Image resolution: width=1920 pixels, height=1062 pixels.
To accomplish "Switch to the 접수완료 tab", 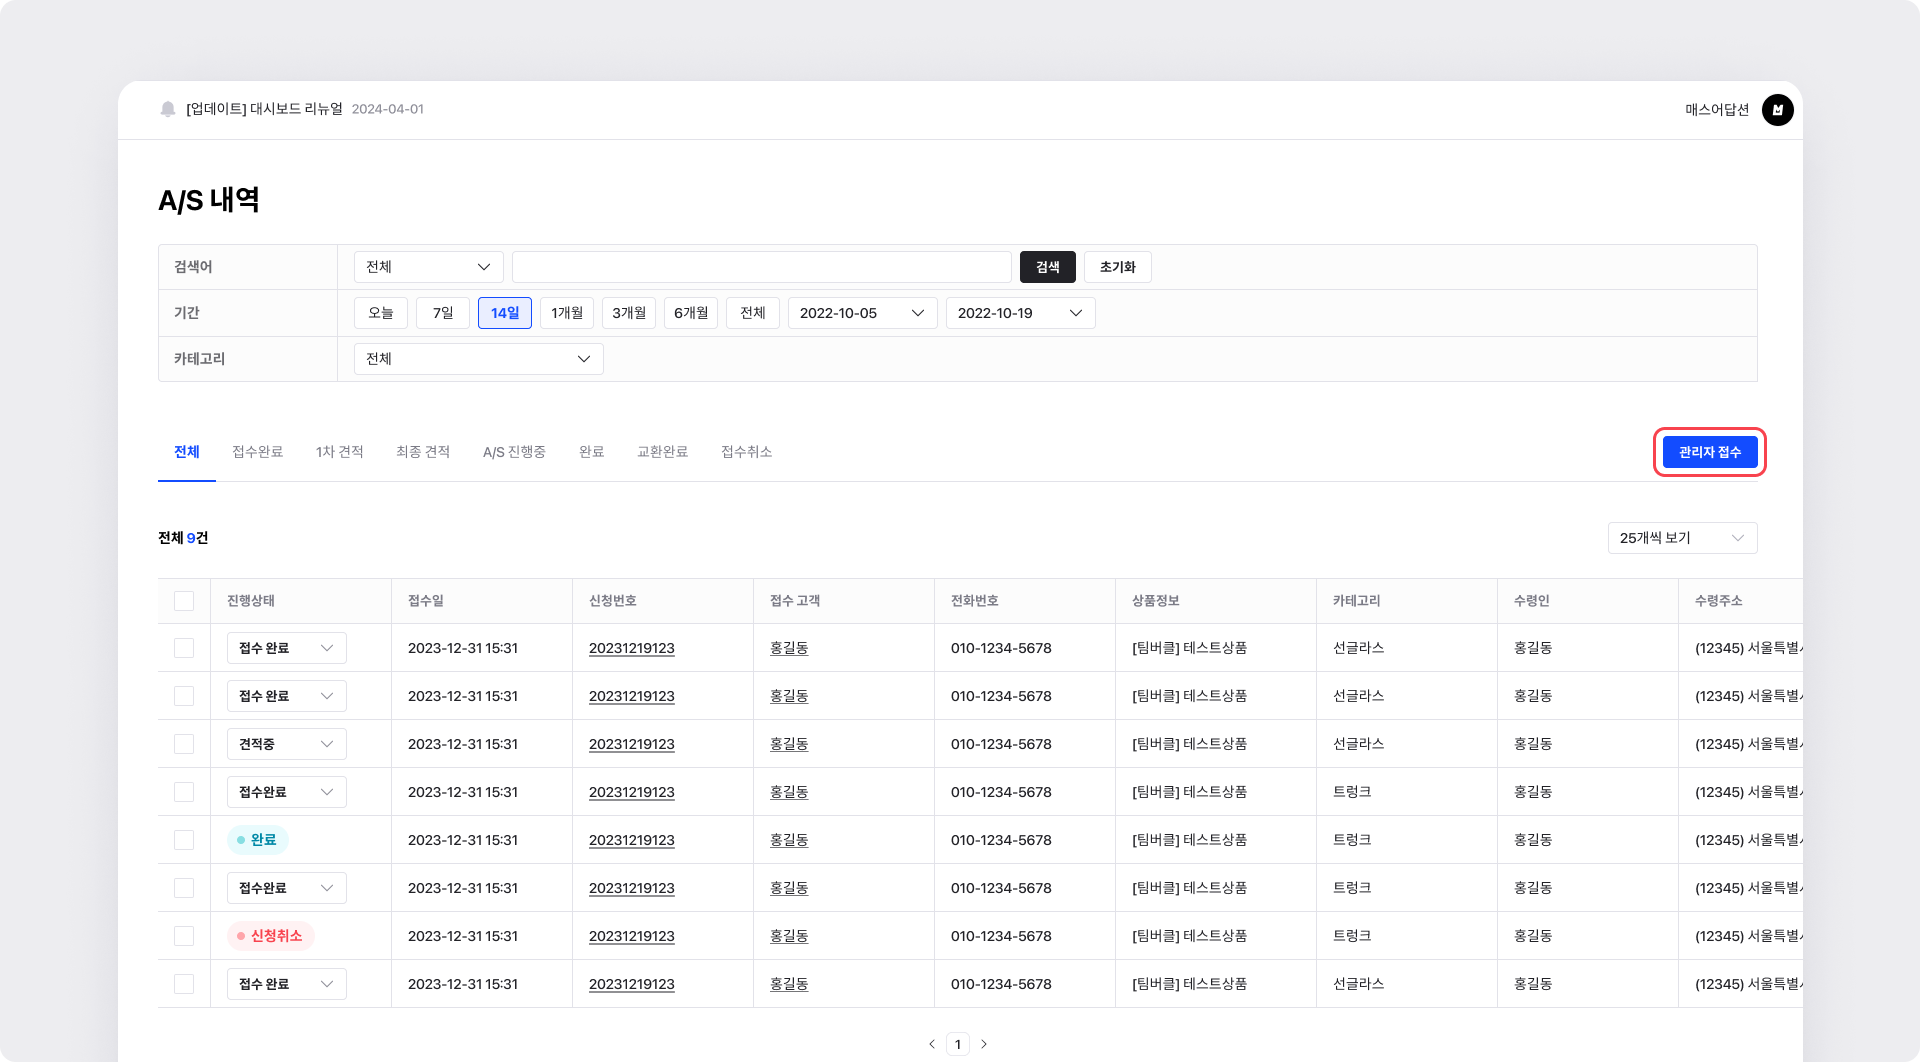I will click(257, 452).
